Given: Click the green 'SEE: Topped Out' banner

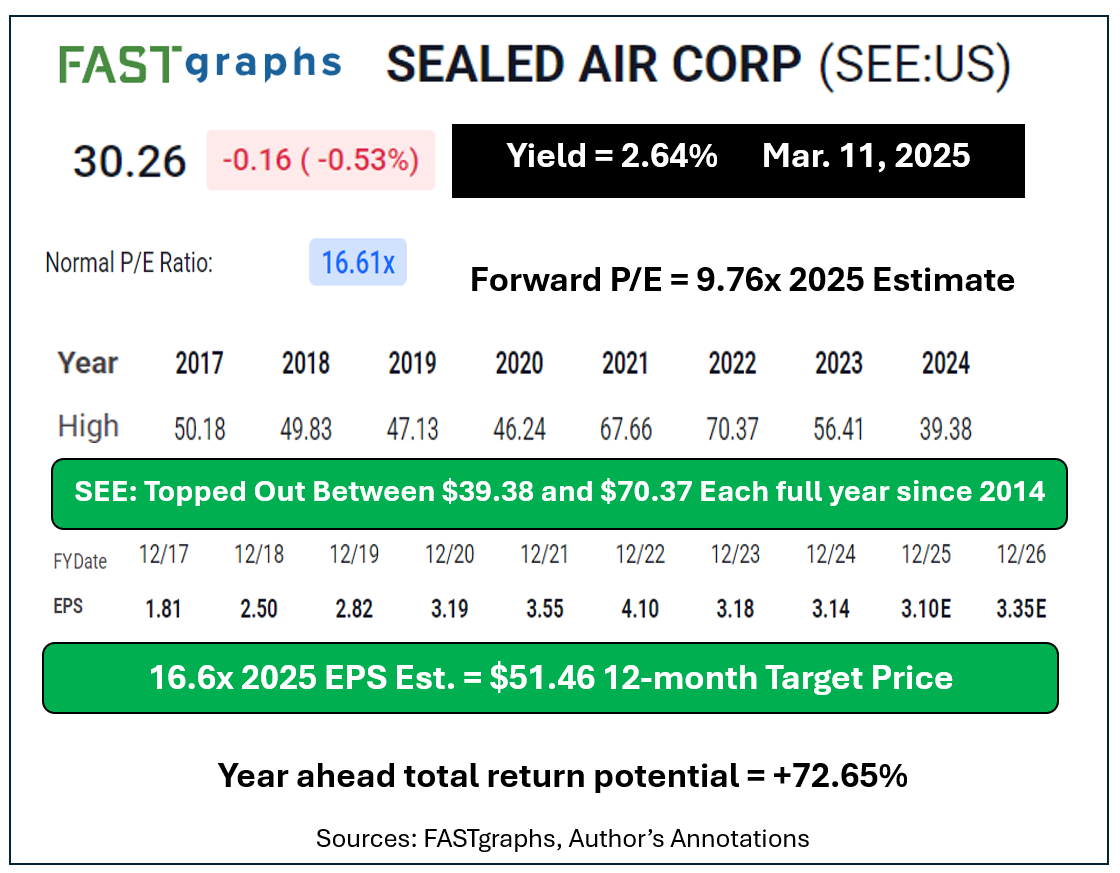Looking at the screenshot, I should pyautogui.click(x=559, y=493).
